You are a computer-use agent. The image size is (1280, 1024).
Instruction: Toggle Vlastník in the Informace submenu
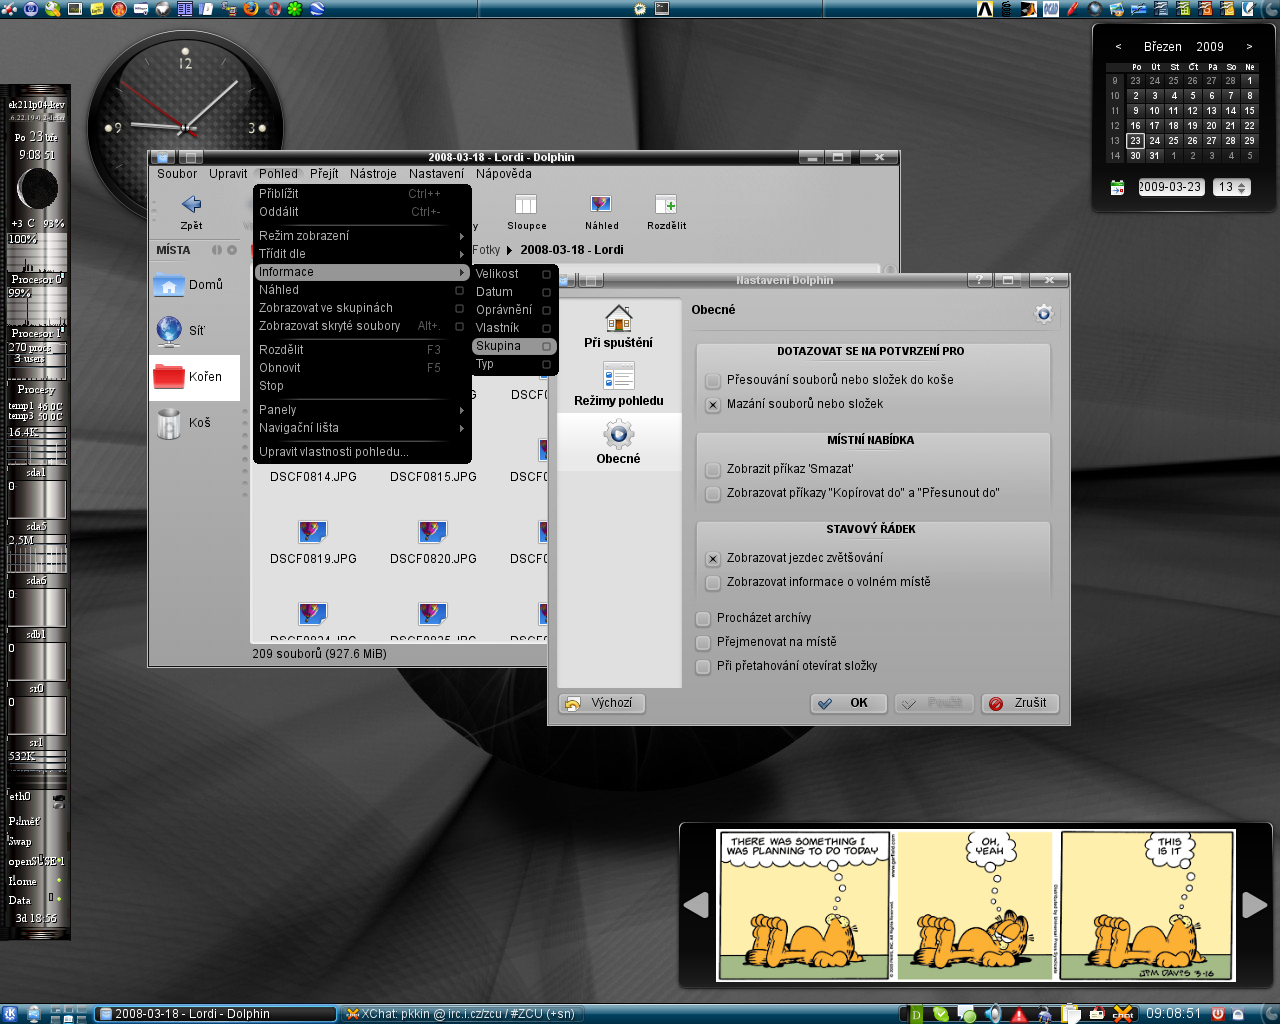(x=514, y=328)
